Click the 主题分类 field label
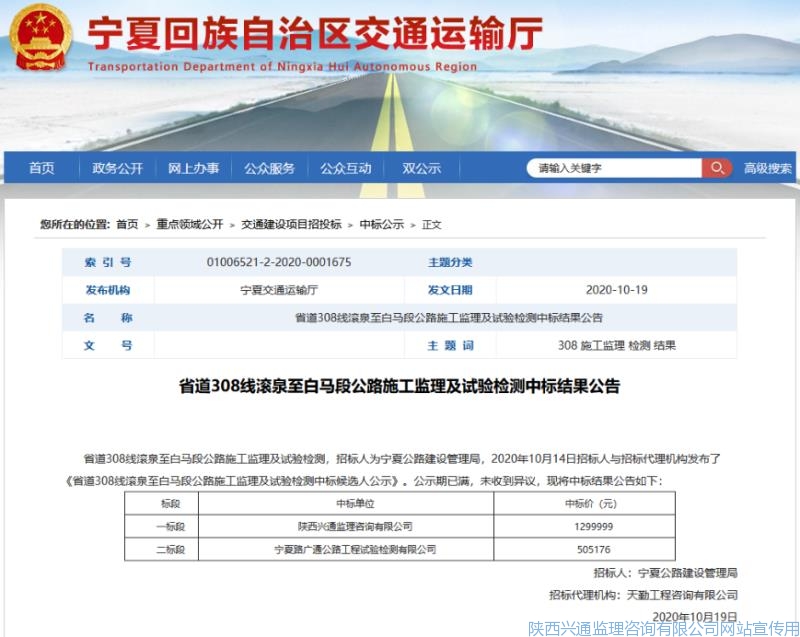The image size is (800, 637). (450, 262)
